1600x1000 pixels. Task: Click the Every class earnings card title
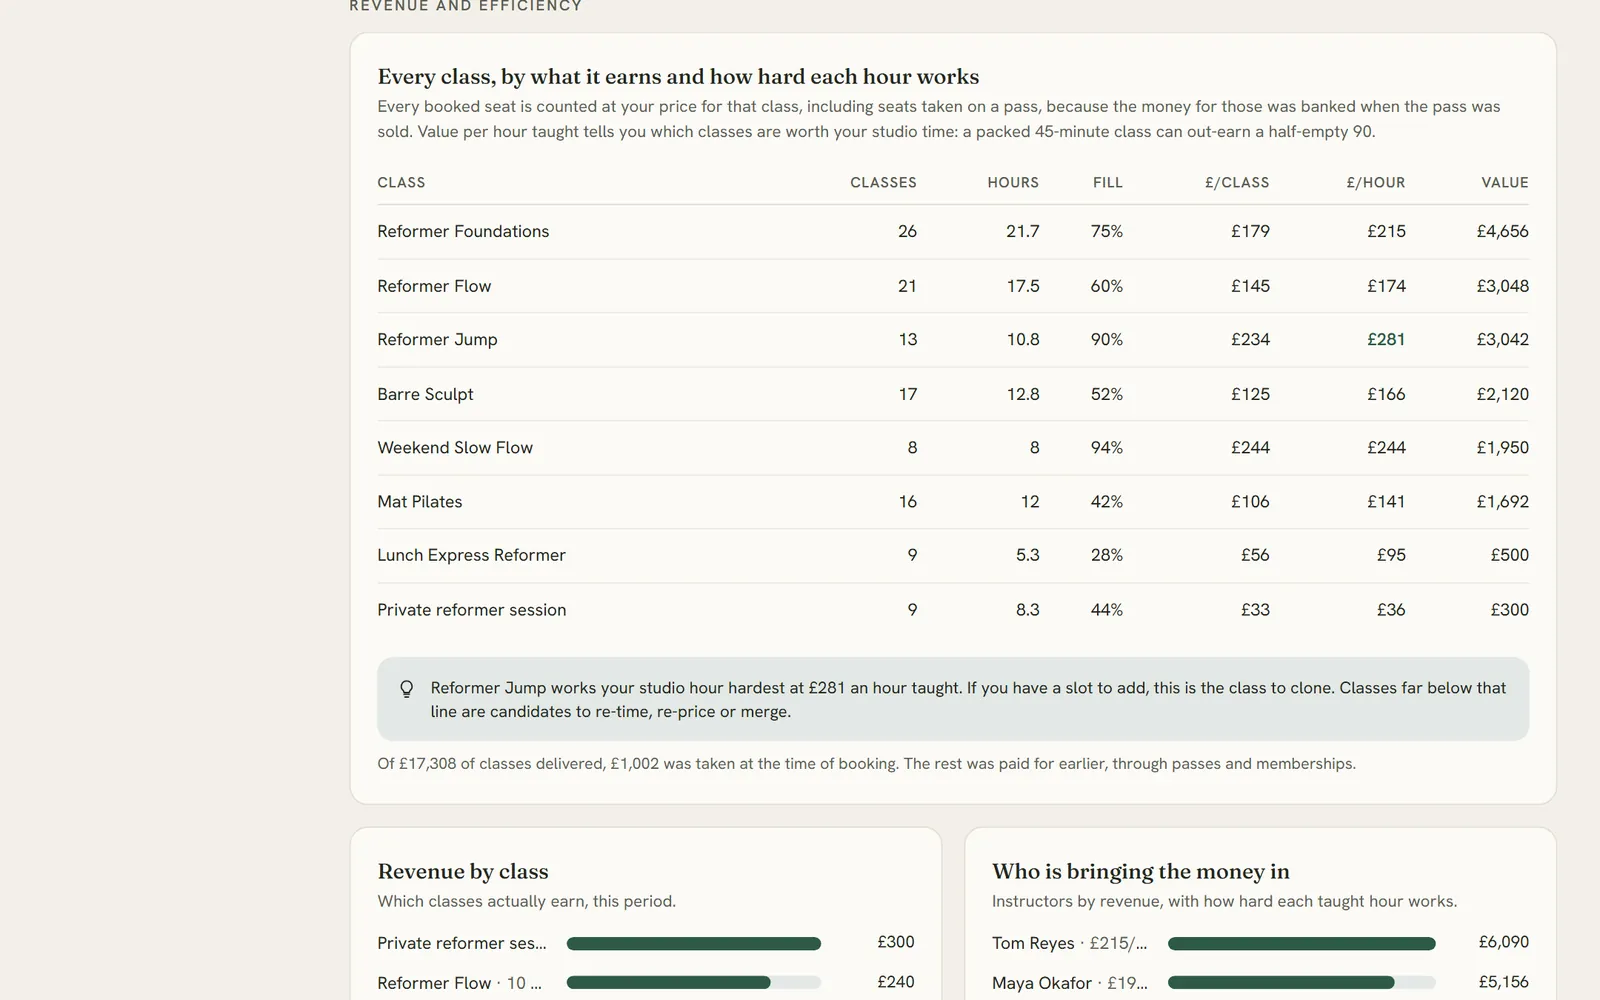tap(678, 77)
